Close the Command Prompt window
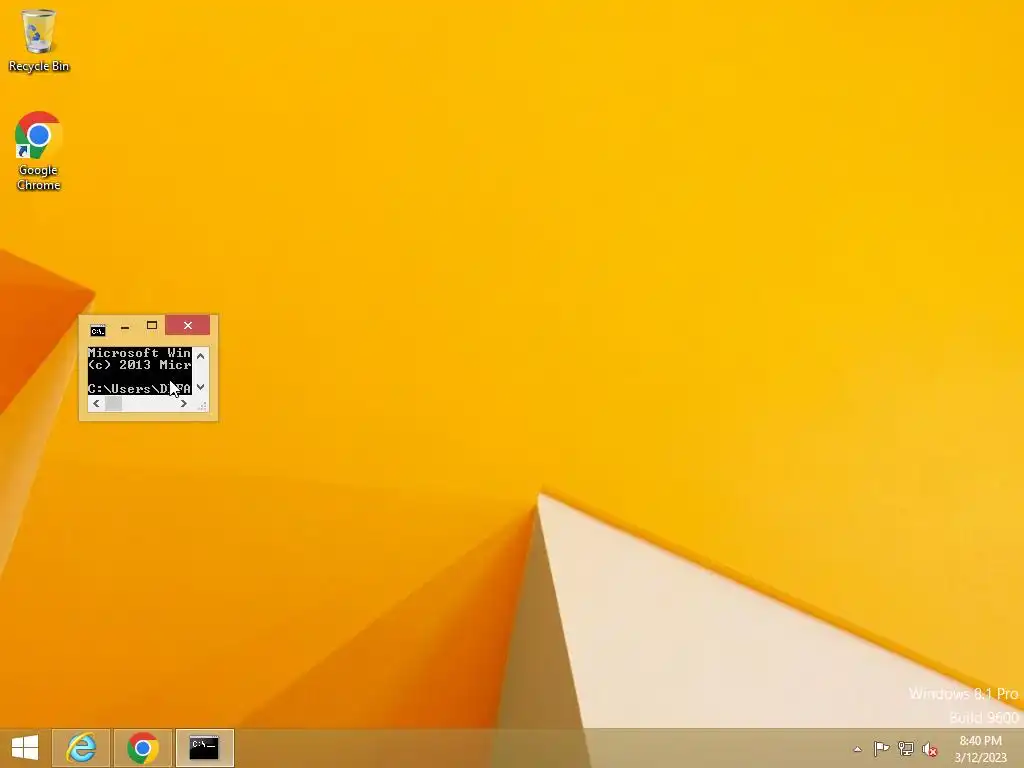Screen dimensions: 1024x768 coord(187,325)
